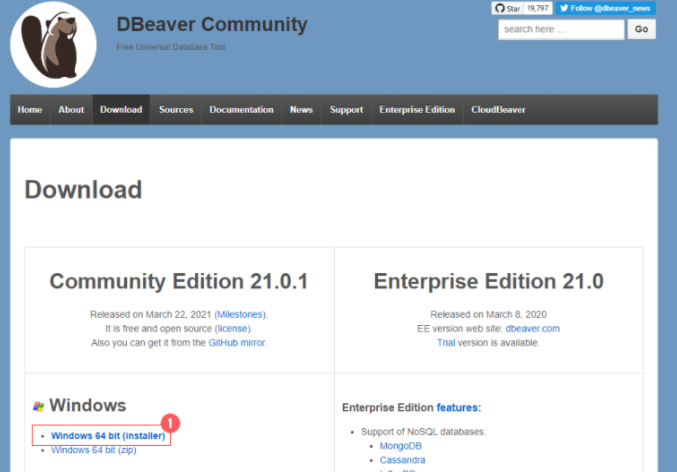
Task: Click 'Support of NoSQL databases:' text
Action: click(x=423, y=432)
